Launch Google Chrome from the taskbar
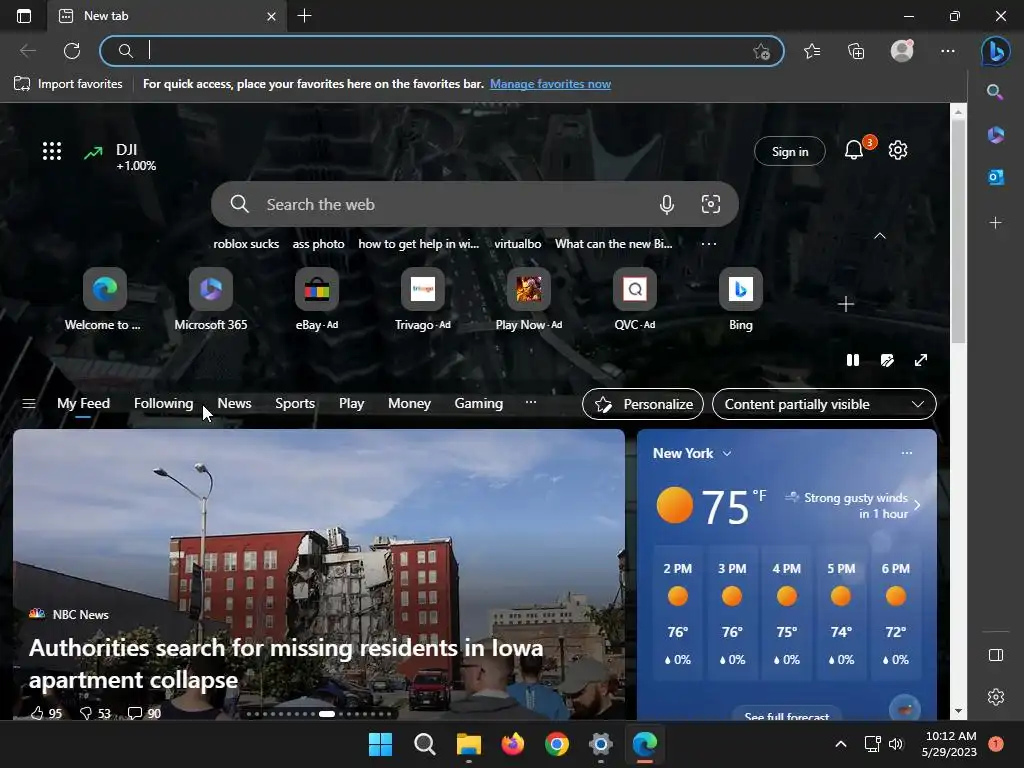This screenshot has height=768, width=1024. coord(556,744)
